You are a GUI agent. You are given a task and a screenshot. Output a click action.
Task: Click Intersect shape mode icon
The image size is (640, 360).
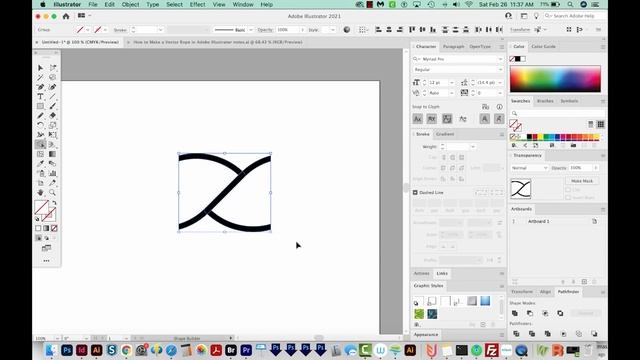545,313
